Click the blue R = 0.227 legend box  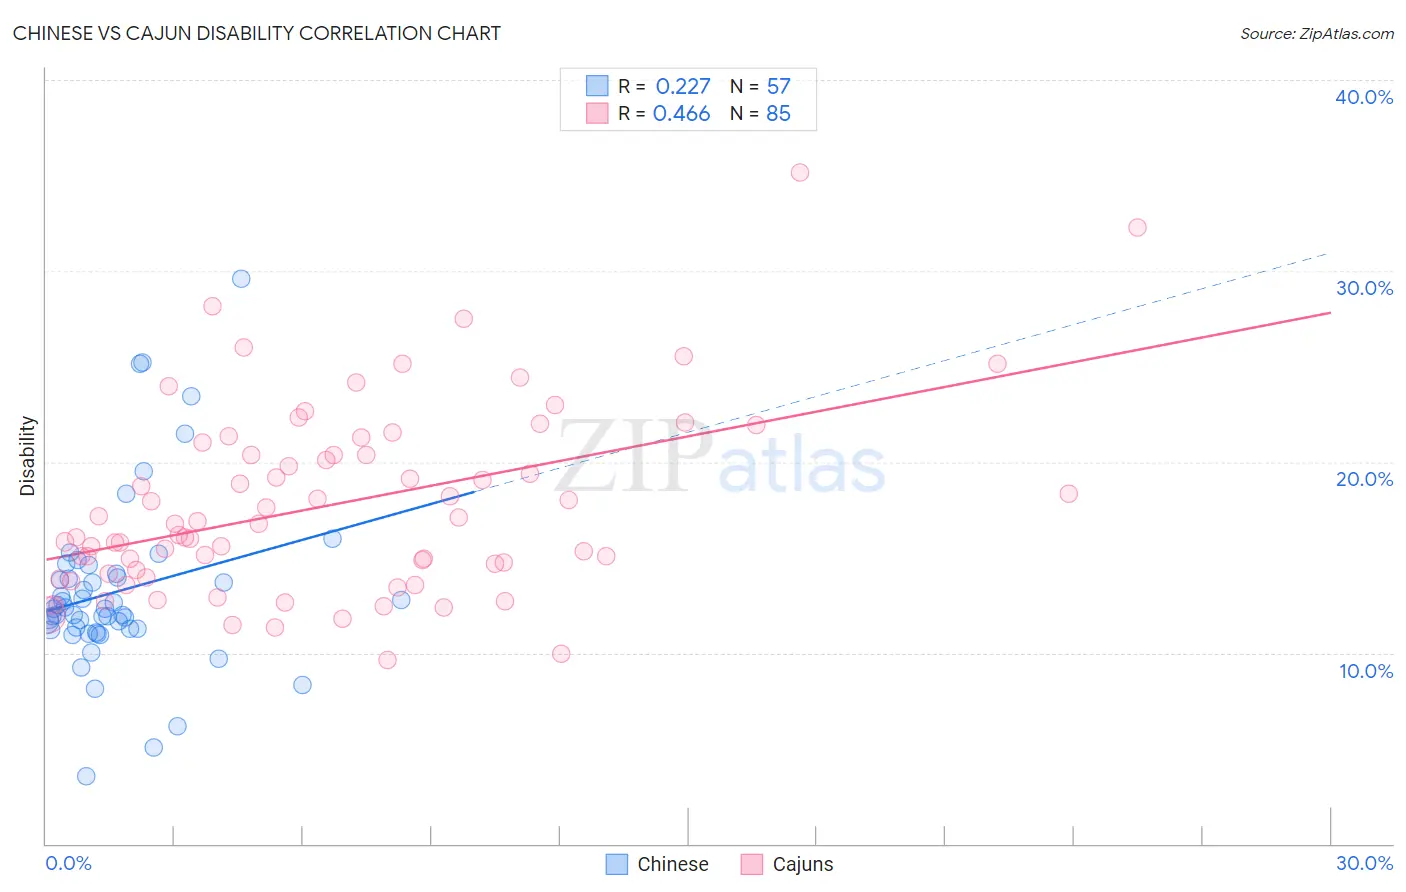click(597, 86)
